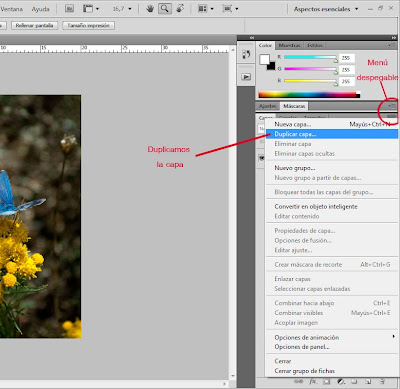The width and height of the screenshot is (400, 389).
Task: Choose Cerrar from the panel menu
Action: coord(332,361)
